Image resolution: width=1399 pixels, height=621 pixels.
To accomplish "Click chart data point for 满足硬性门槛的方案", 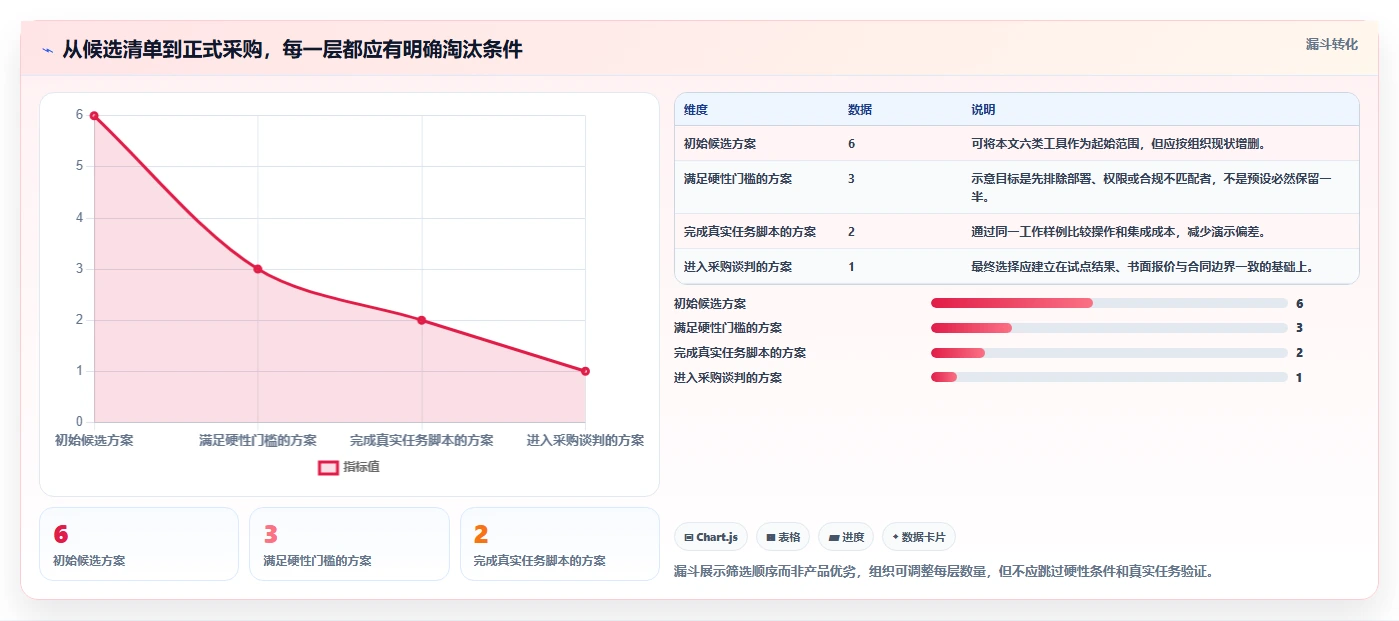I will 257,269.
